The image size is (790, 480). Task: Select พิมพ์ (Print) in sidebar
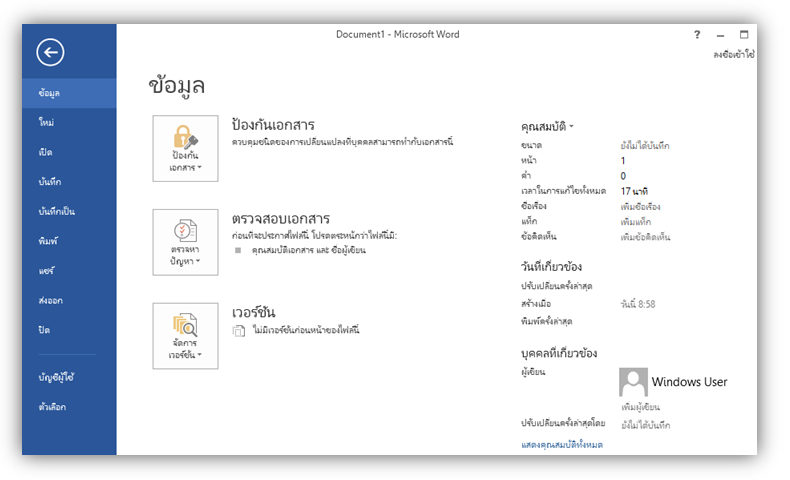pos(69,241)
